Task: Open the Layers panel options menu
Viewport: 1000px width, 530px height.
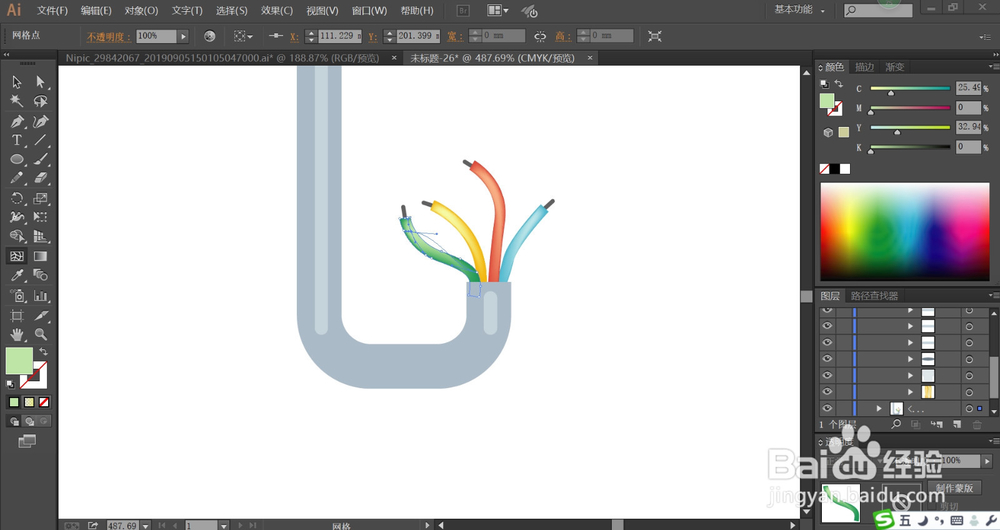Action: [x=993, y=295]
